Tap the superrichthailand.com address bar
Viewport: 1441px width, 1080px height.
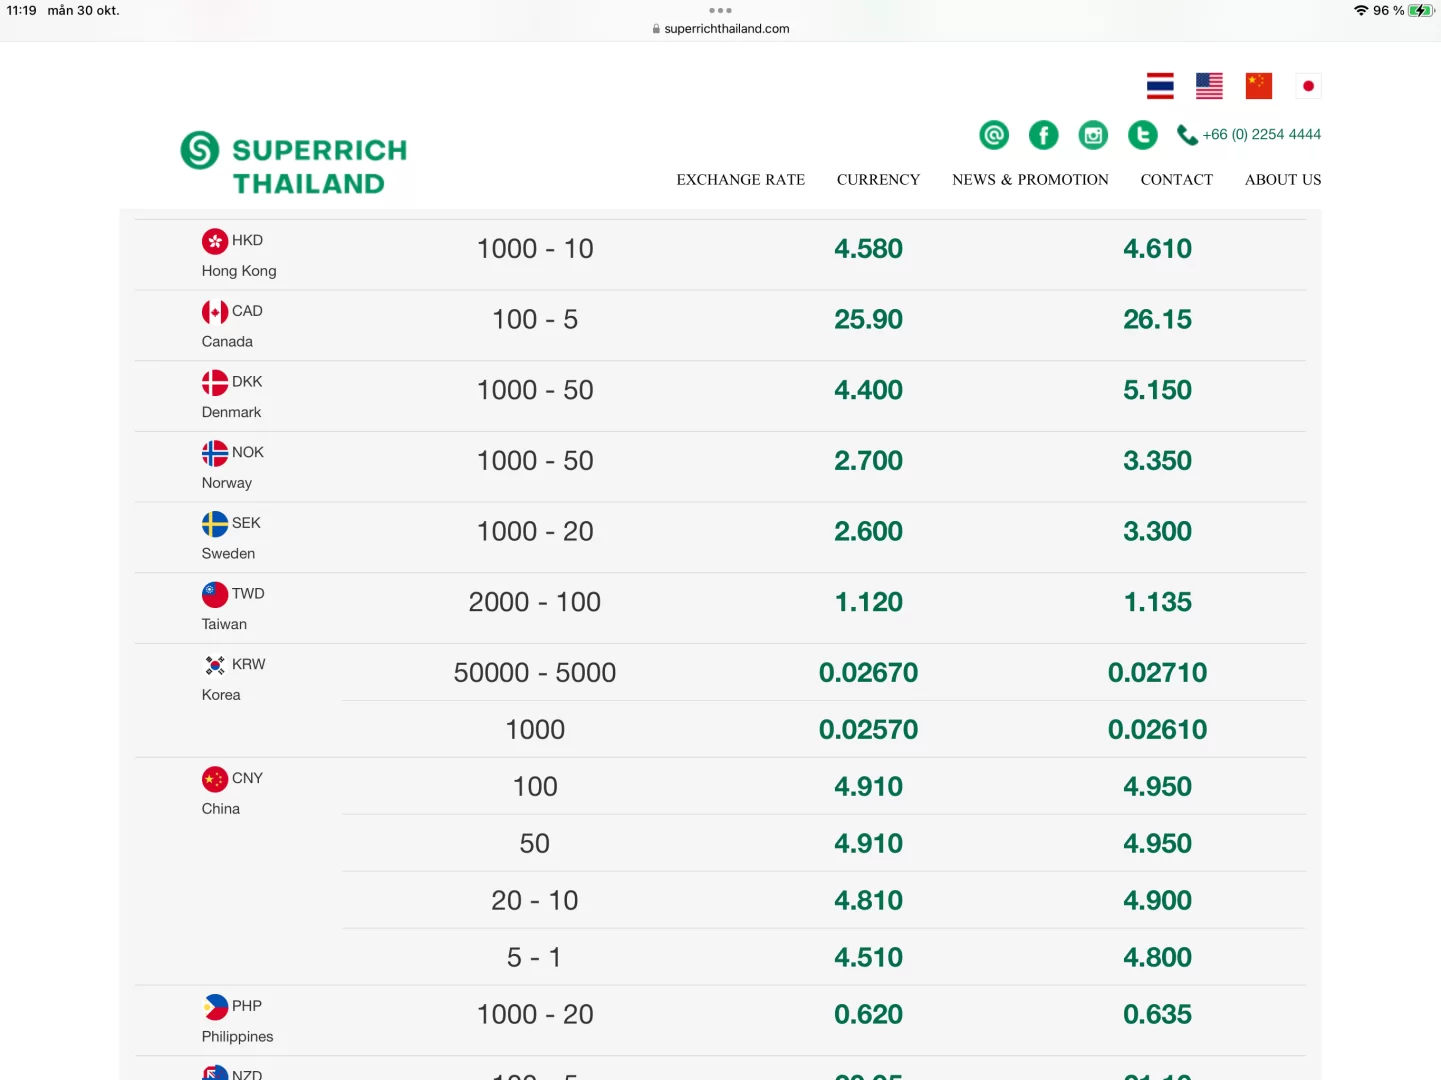[721, 29]
